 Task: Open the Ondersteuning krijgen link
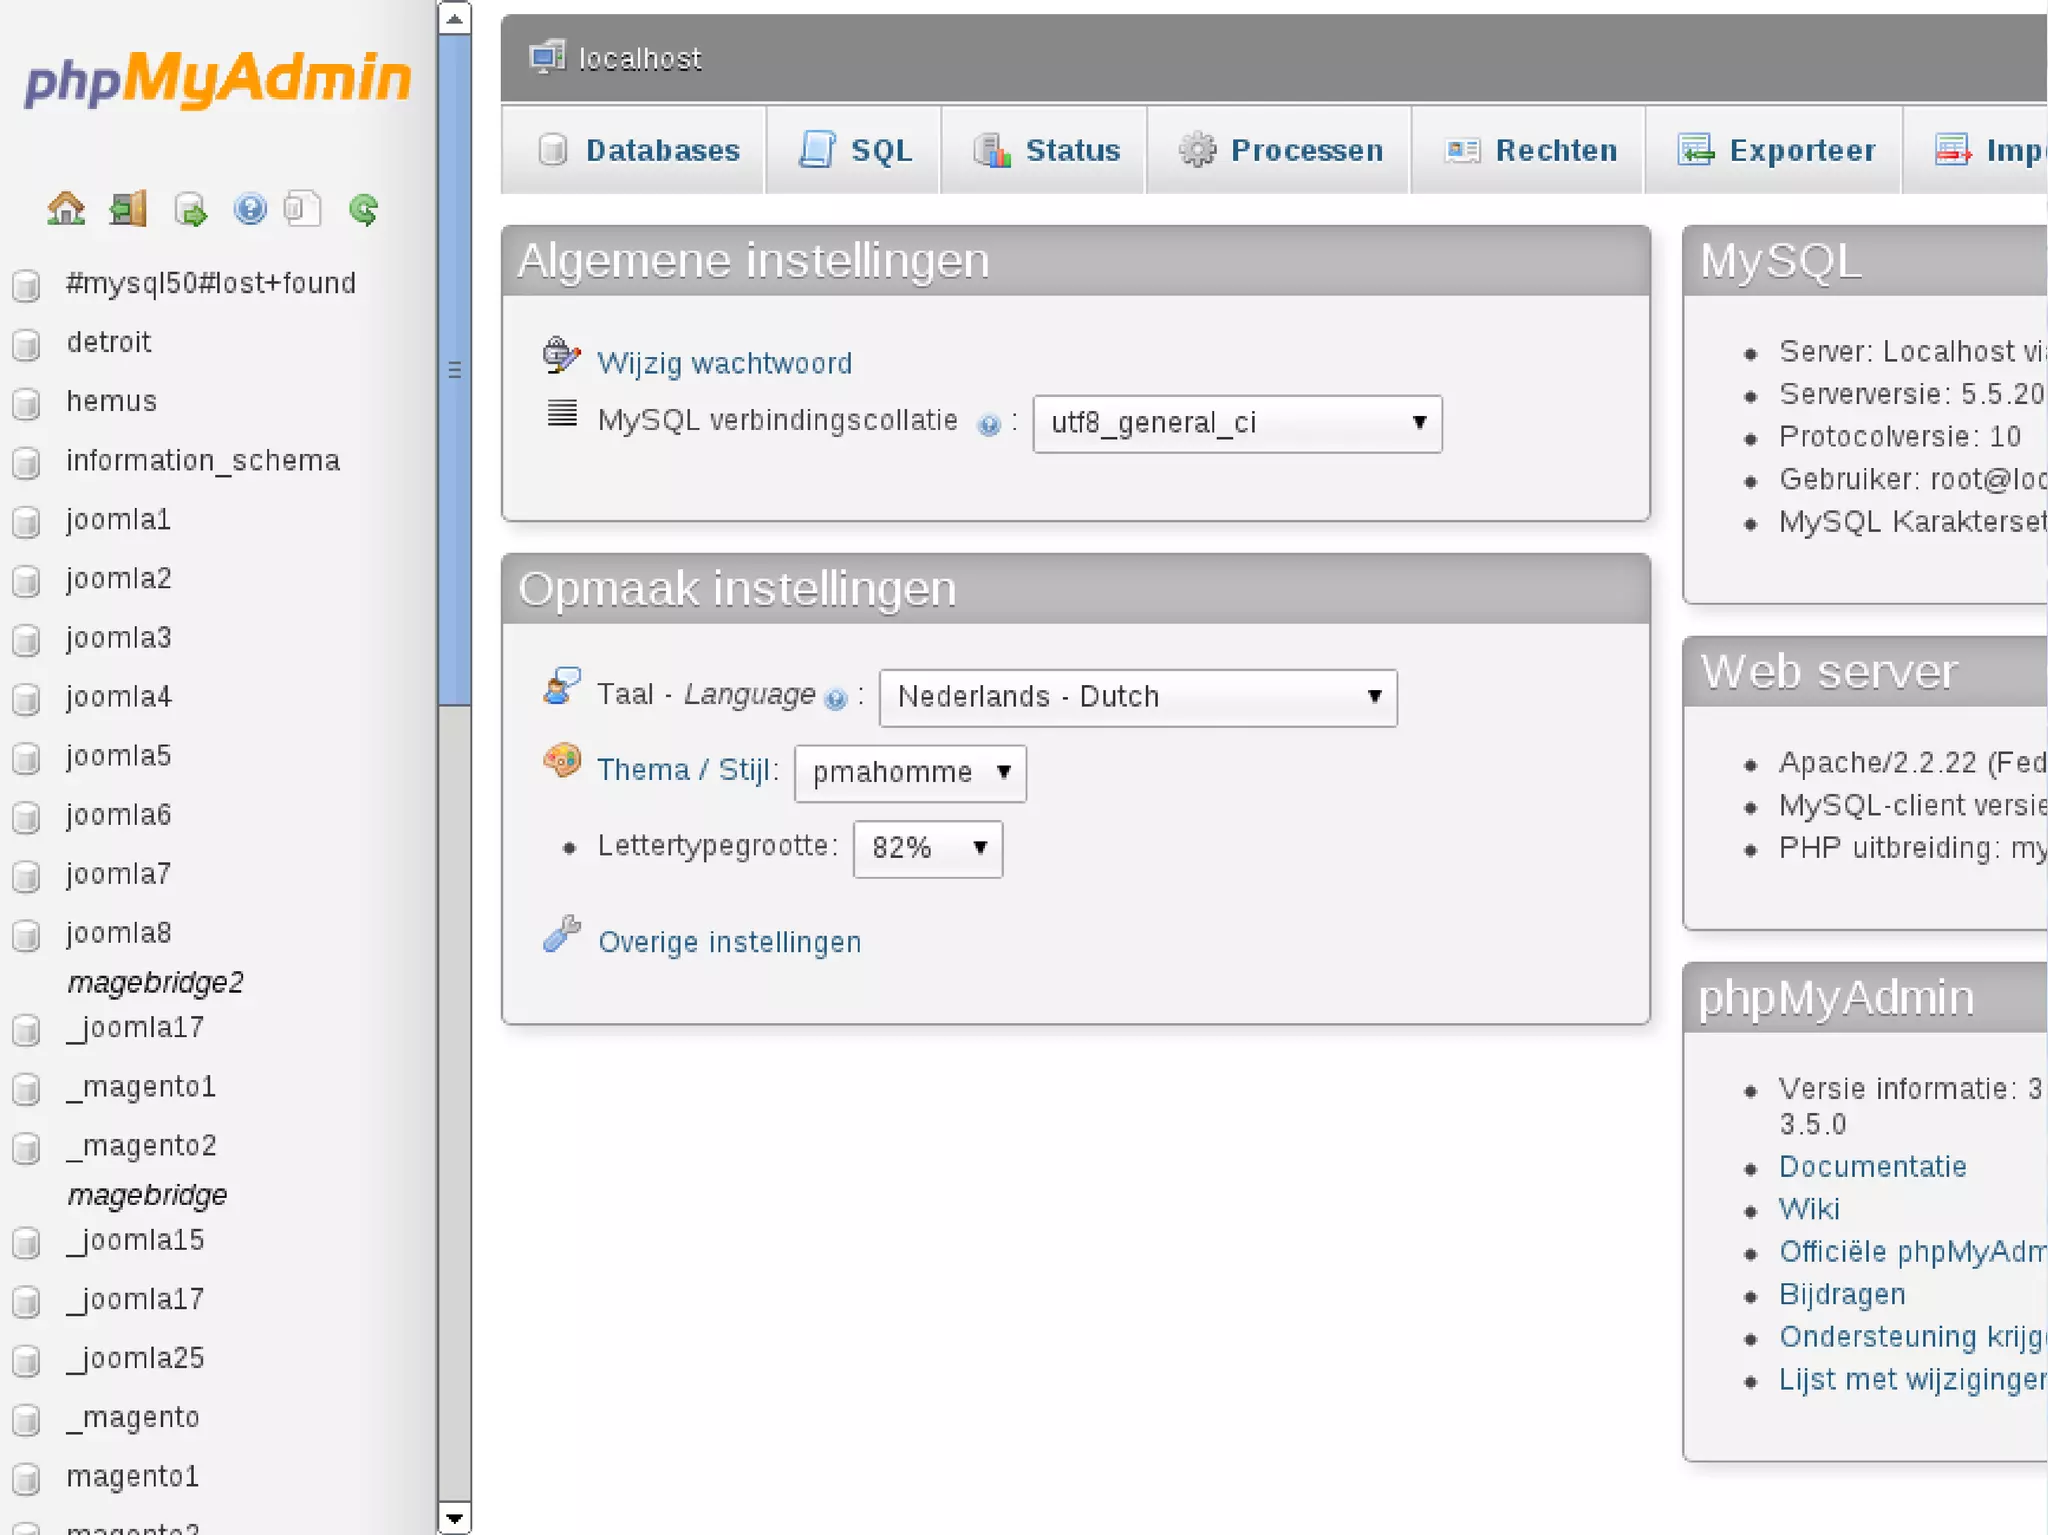pyautogui.click(x=1913, y=1337)
